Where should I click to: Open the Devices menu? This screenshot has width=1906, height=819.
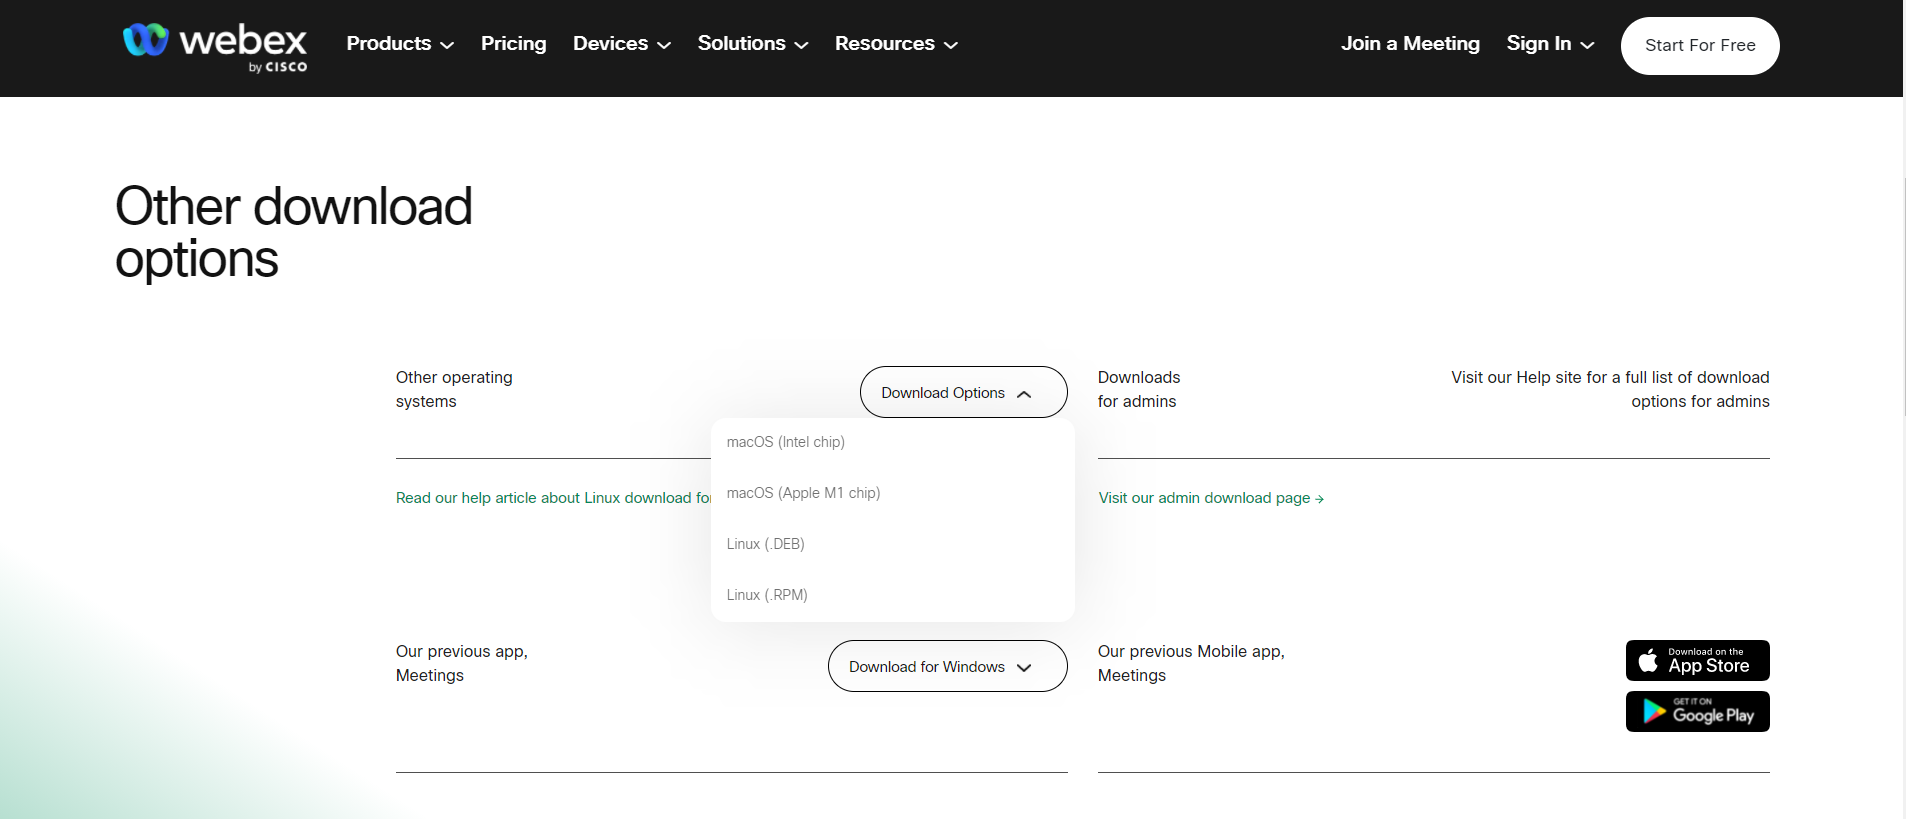tap(622, 44)
